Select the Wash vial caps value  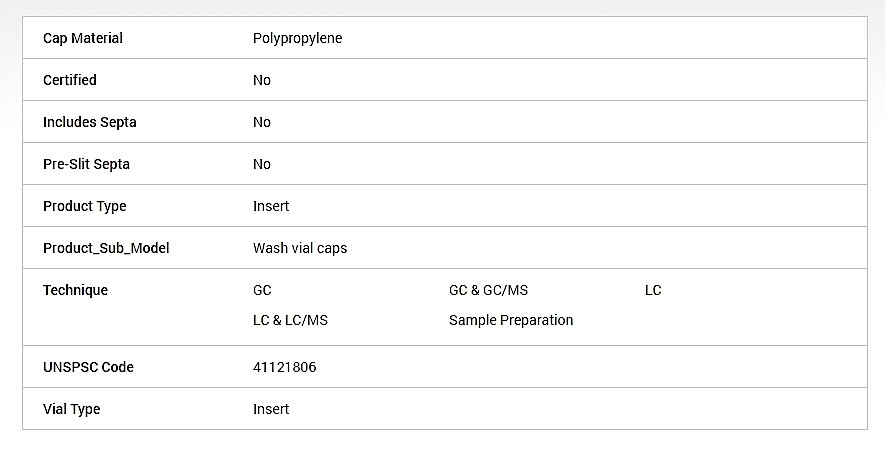click(x=300, y=248)
